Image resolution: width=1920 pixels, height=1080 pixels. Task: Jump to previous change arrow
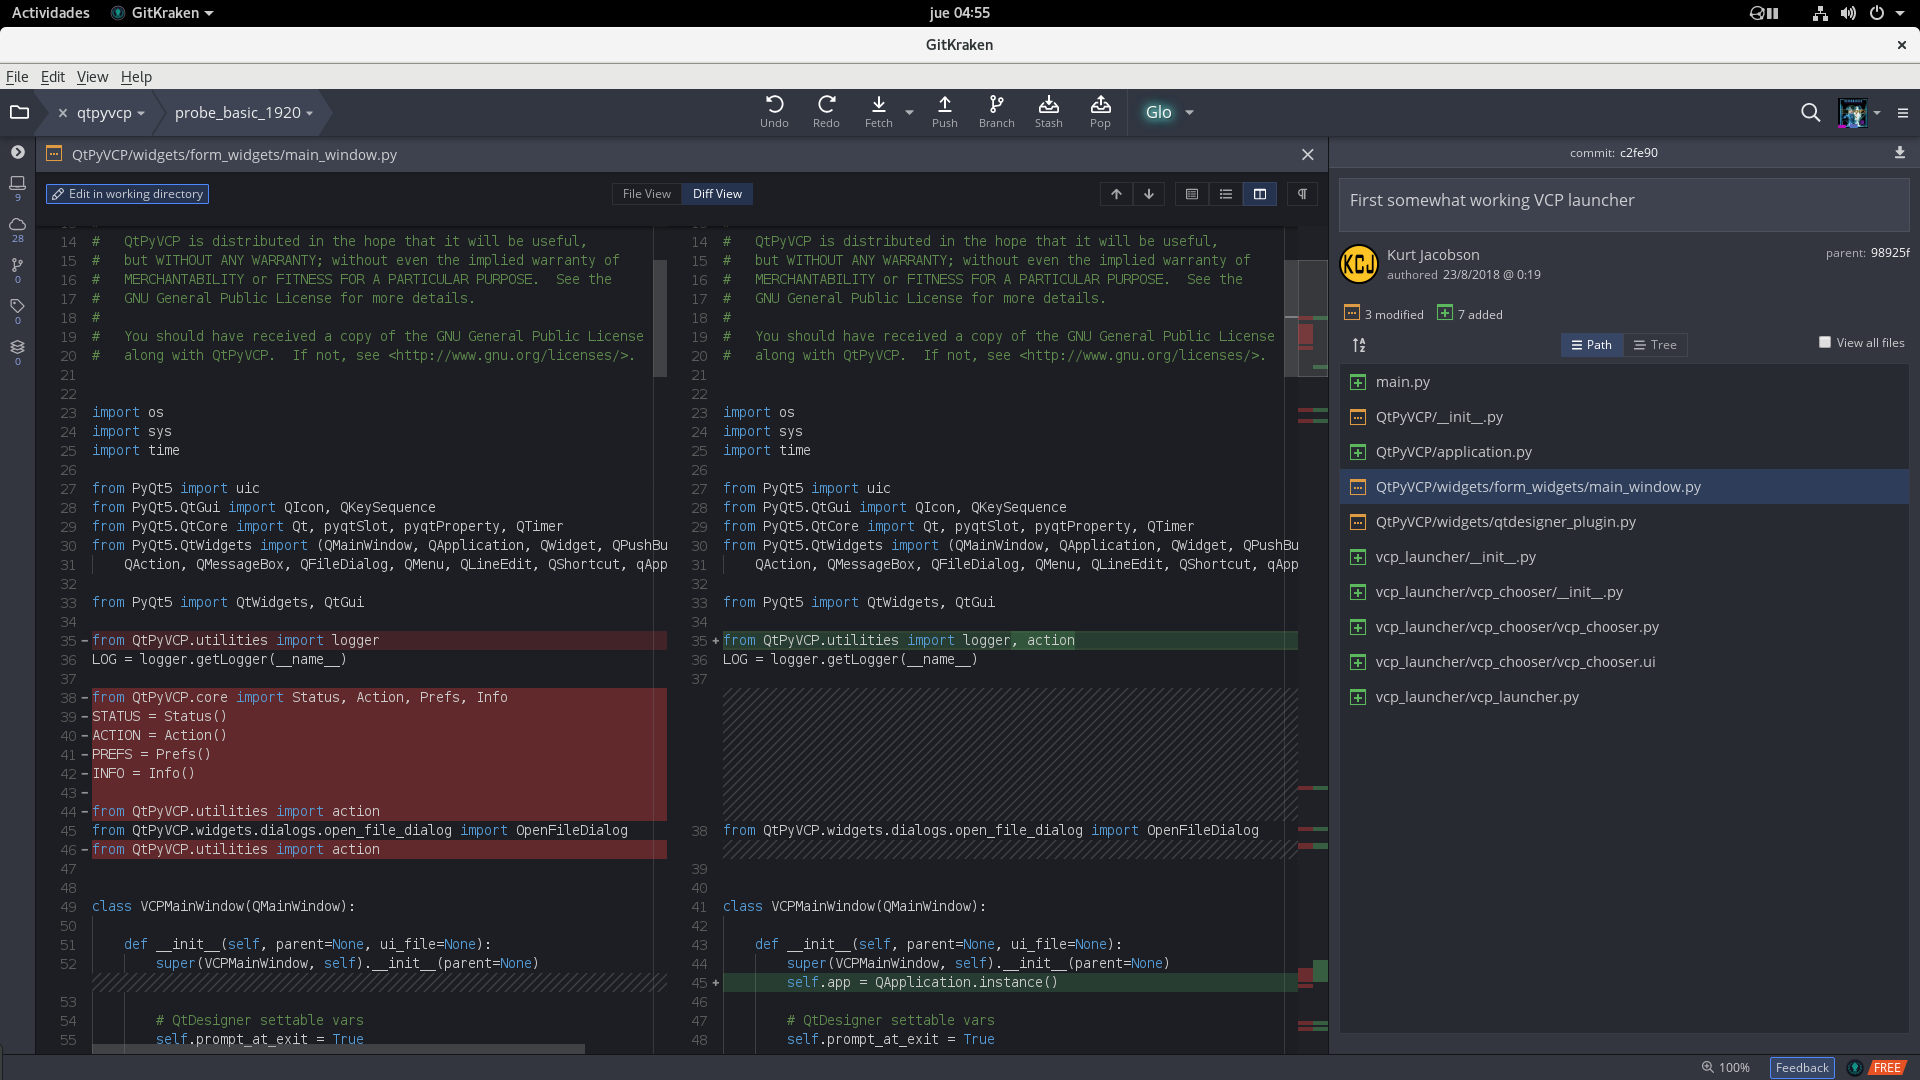[1116, 194]
